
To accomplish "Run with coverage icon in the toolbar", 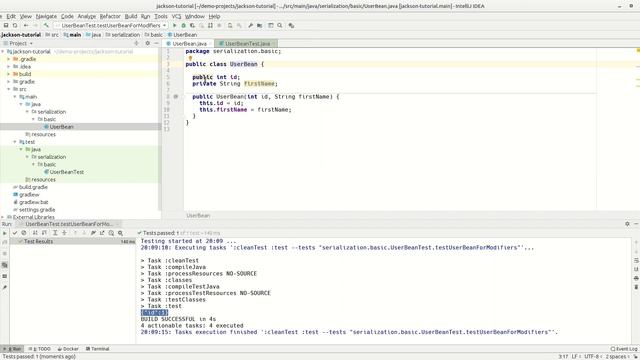I will tap(192, 25).
